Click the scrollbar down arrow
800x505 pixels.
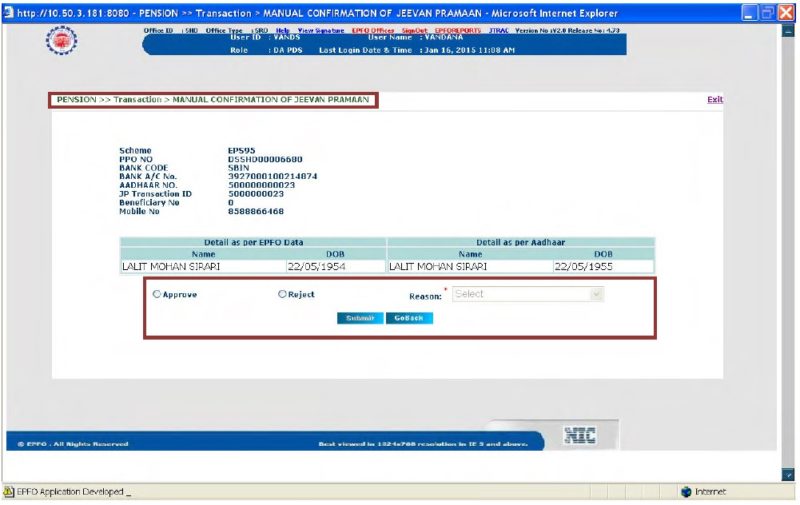point(788,474)
